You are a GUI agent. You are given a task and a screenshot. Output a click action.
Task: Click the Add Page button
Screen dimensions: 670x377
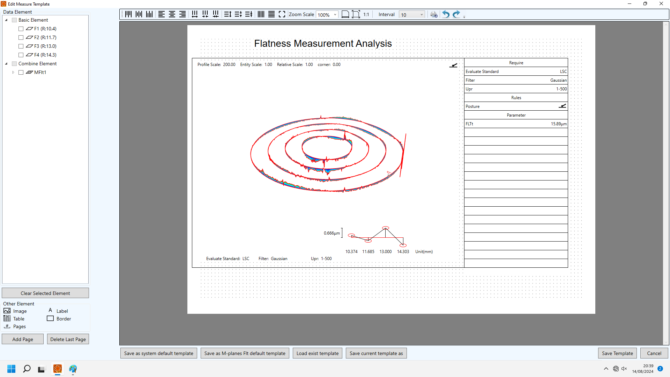point(23,339)
